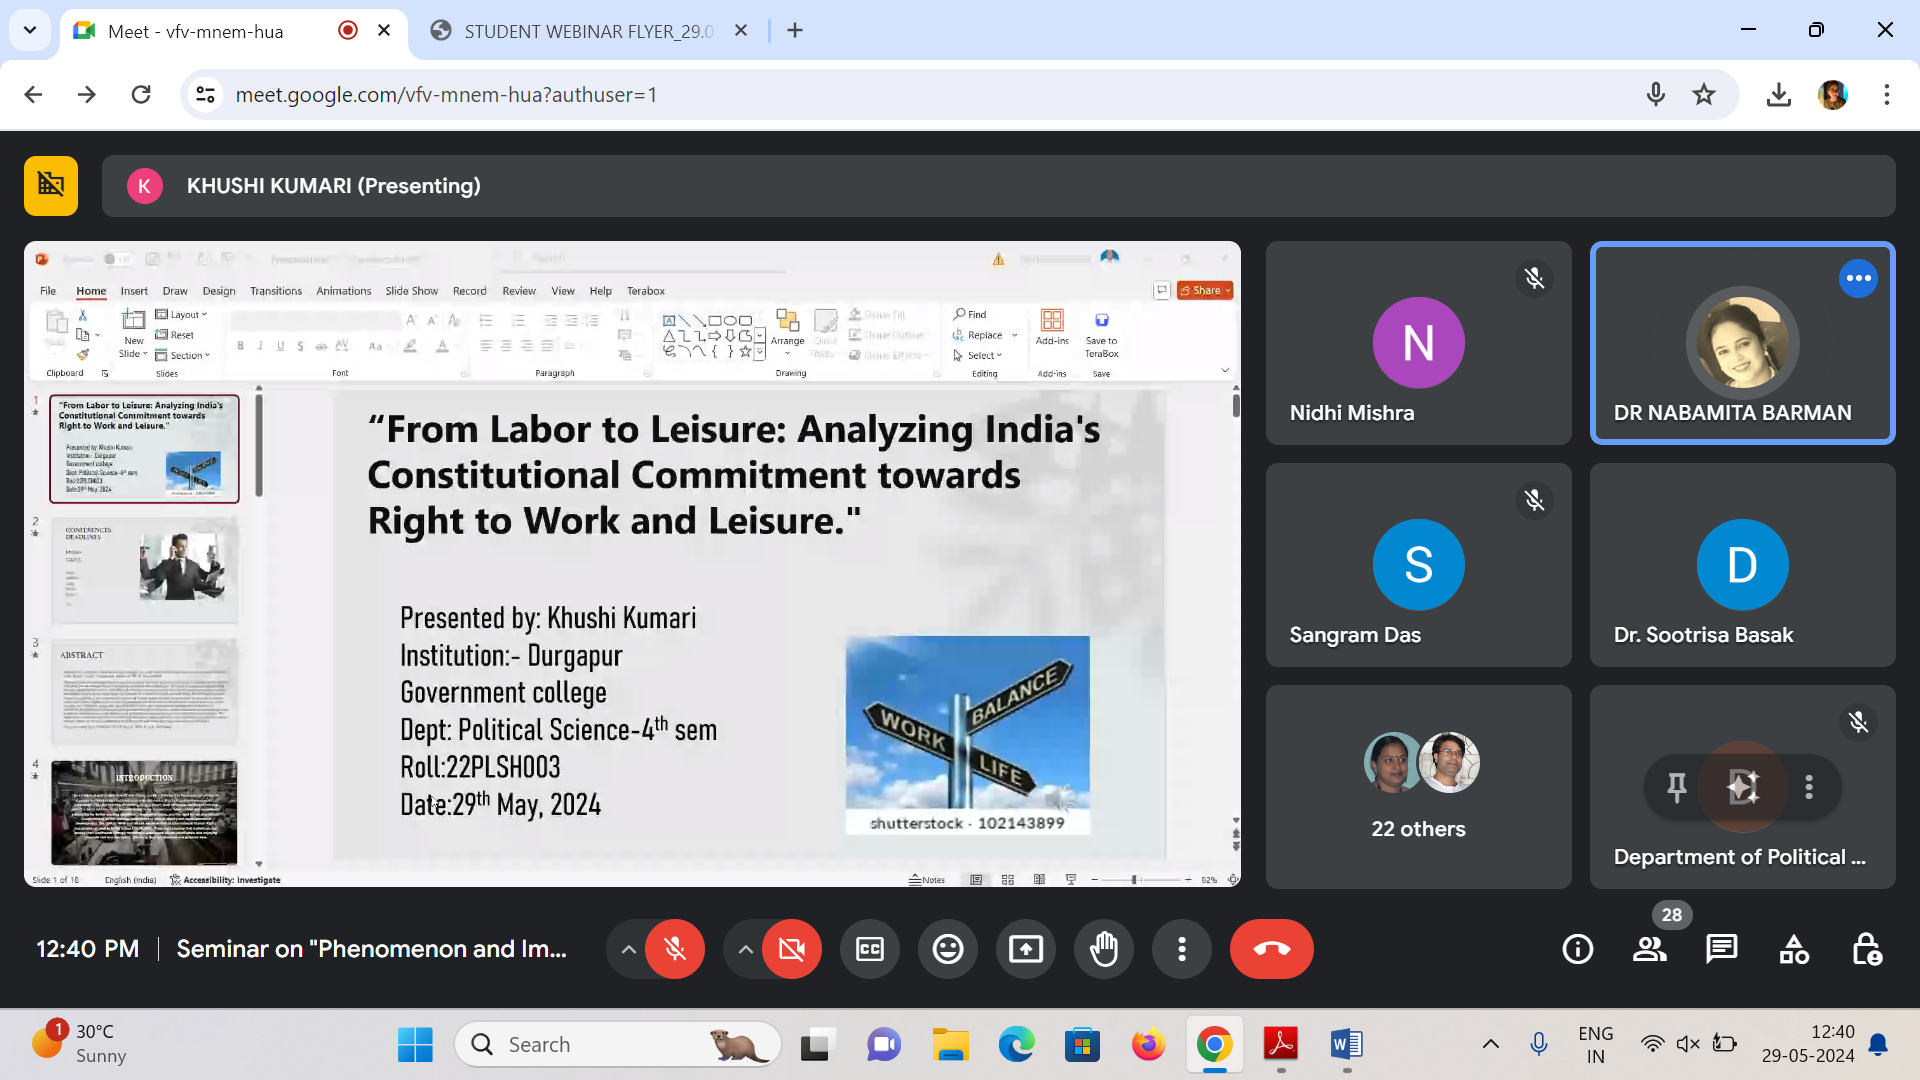
Task: Select the Meet vfv-mnem-hua browser tab
Action: pos(195,31)
